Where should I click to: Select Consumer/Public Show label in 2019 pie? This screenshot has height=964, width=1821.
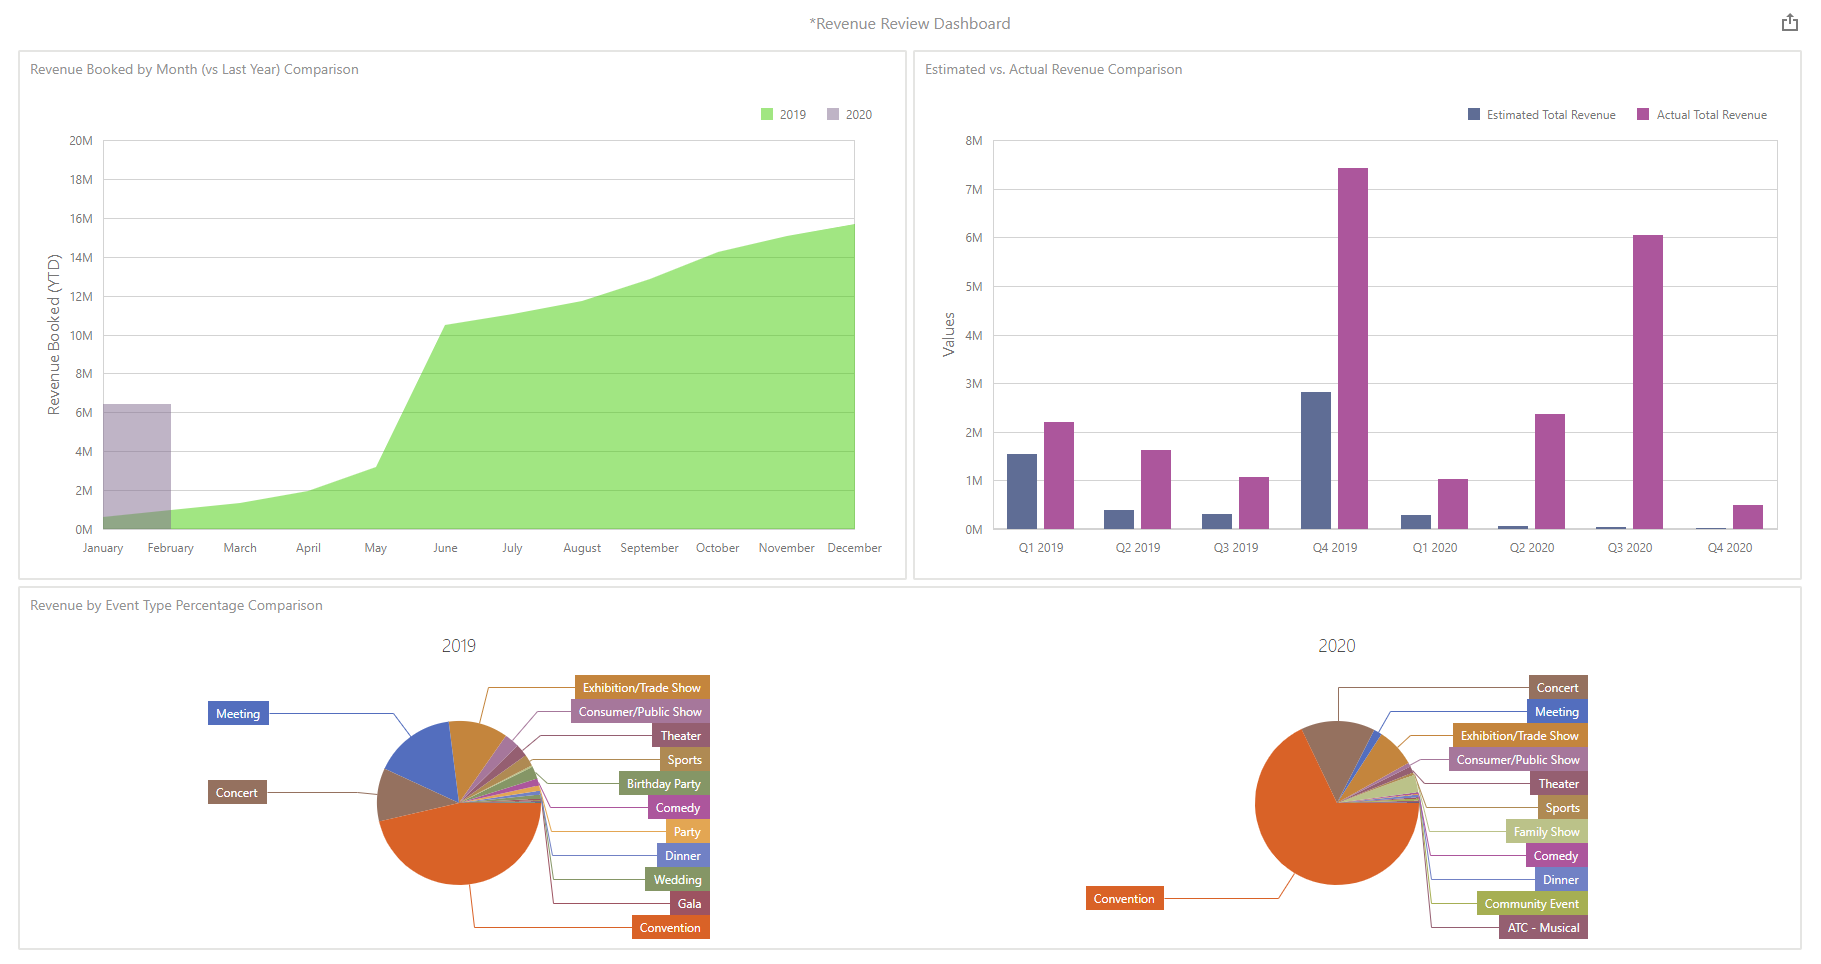(640, 711)
